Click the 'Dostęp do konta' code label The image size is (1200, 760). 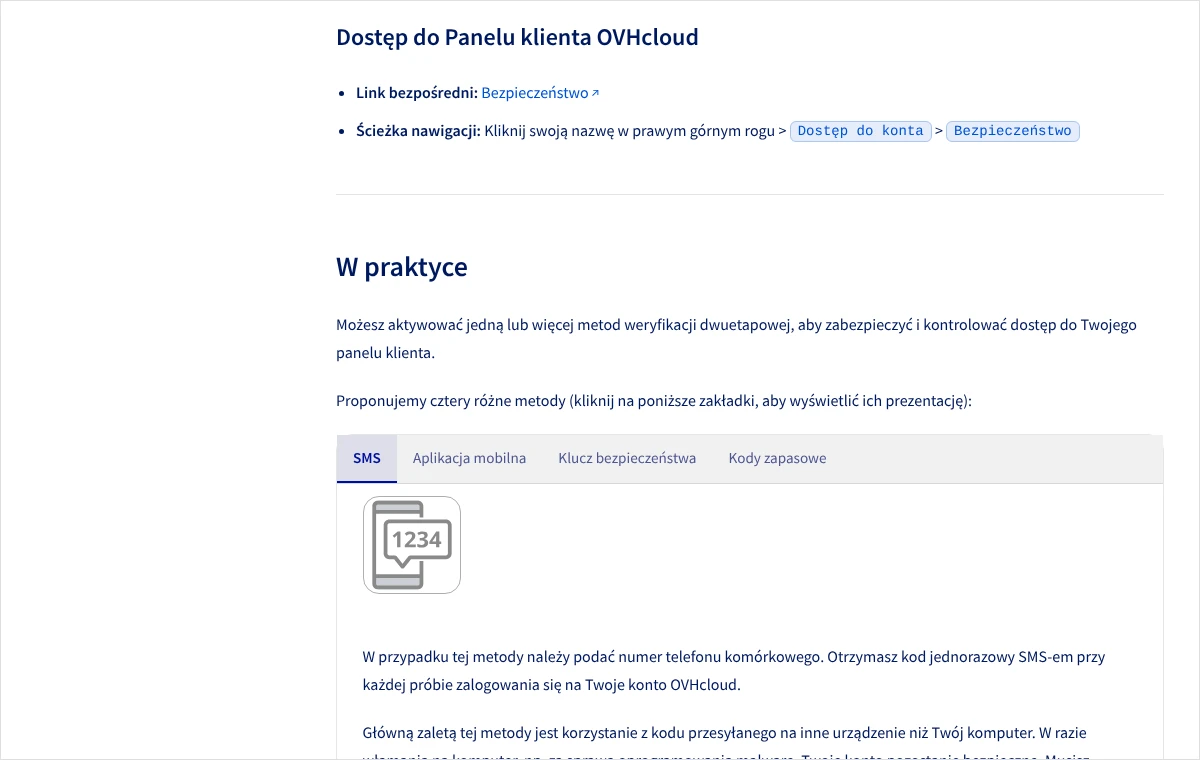(x=860, y=131)
